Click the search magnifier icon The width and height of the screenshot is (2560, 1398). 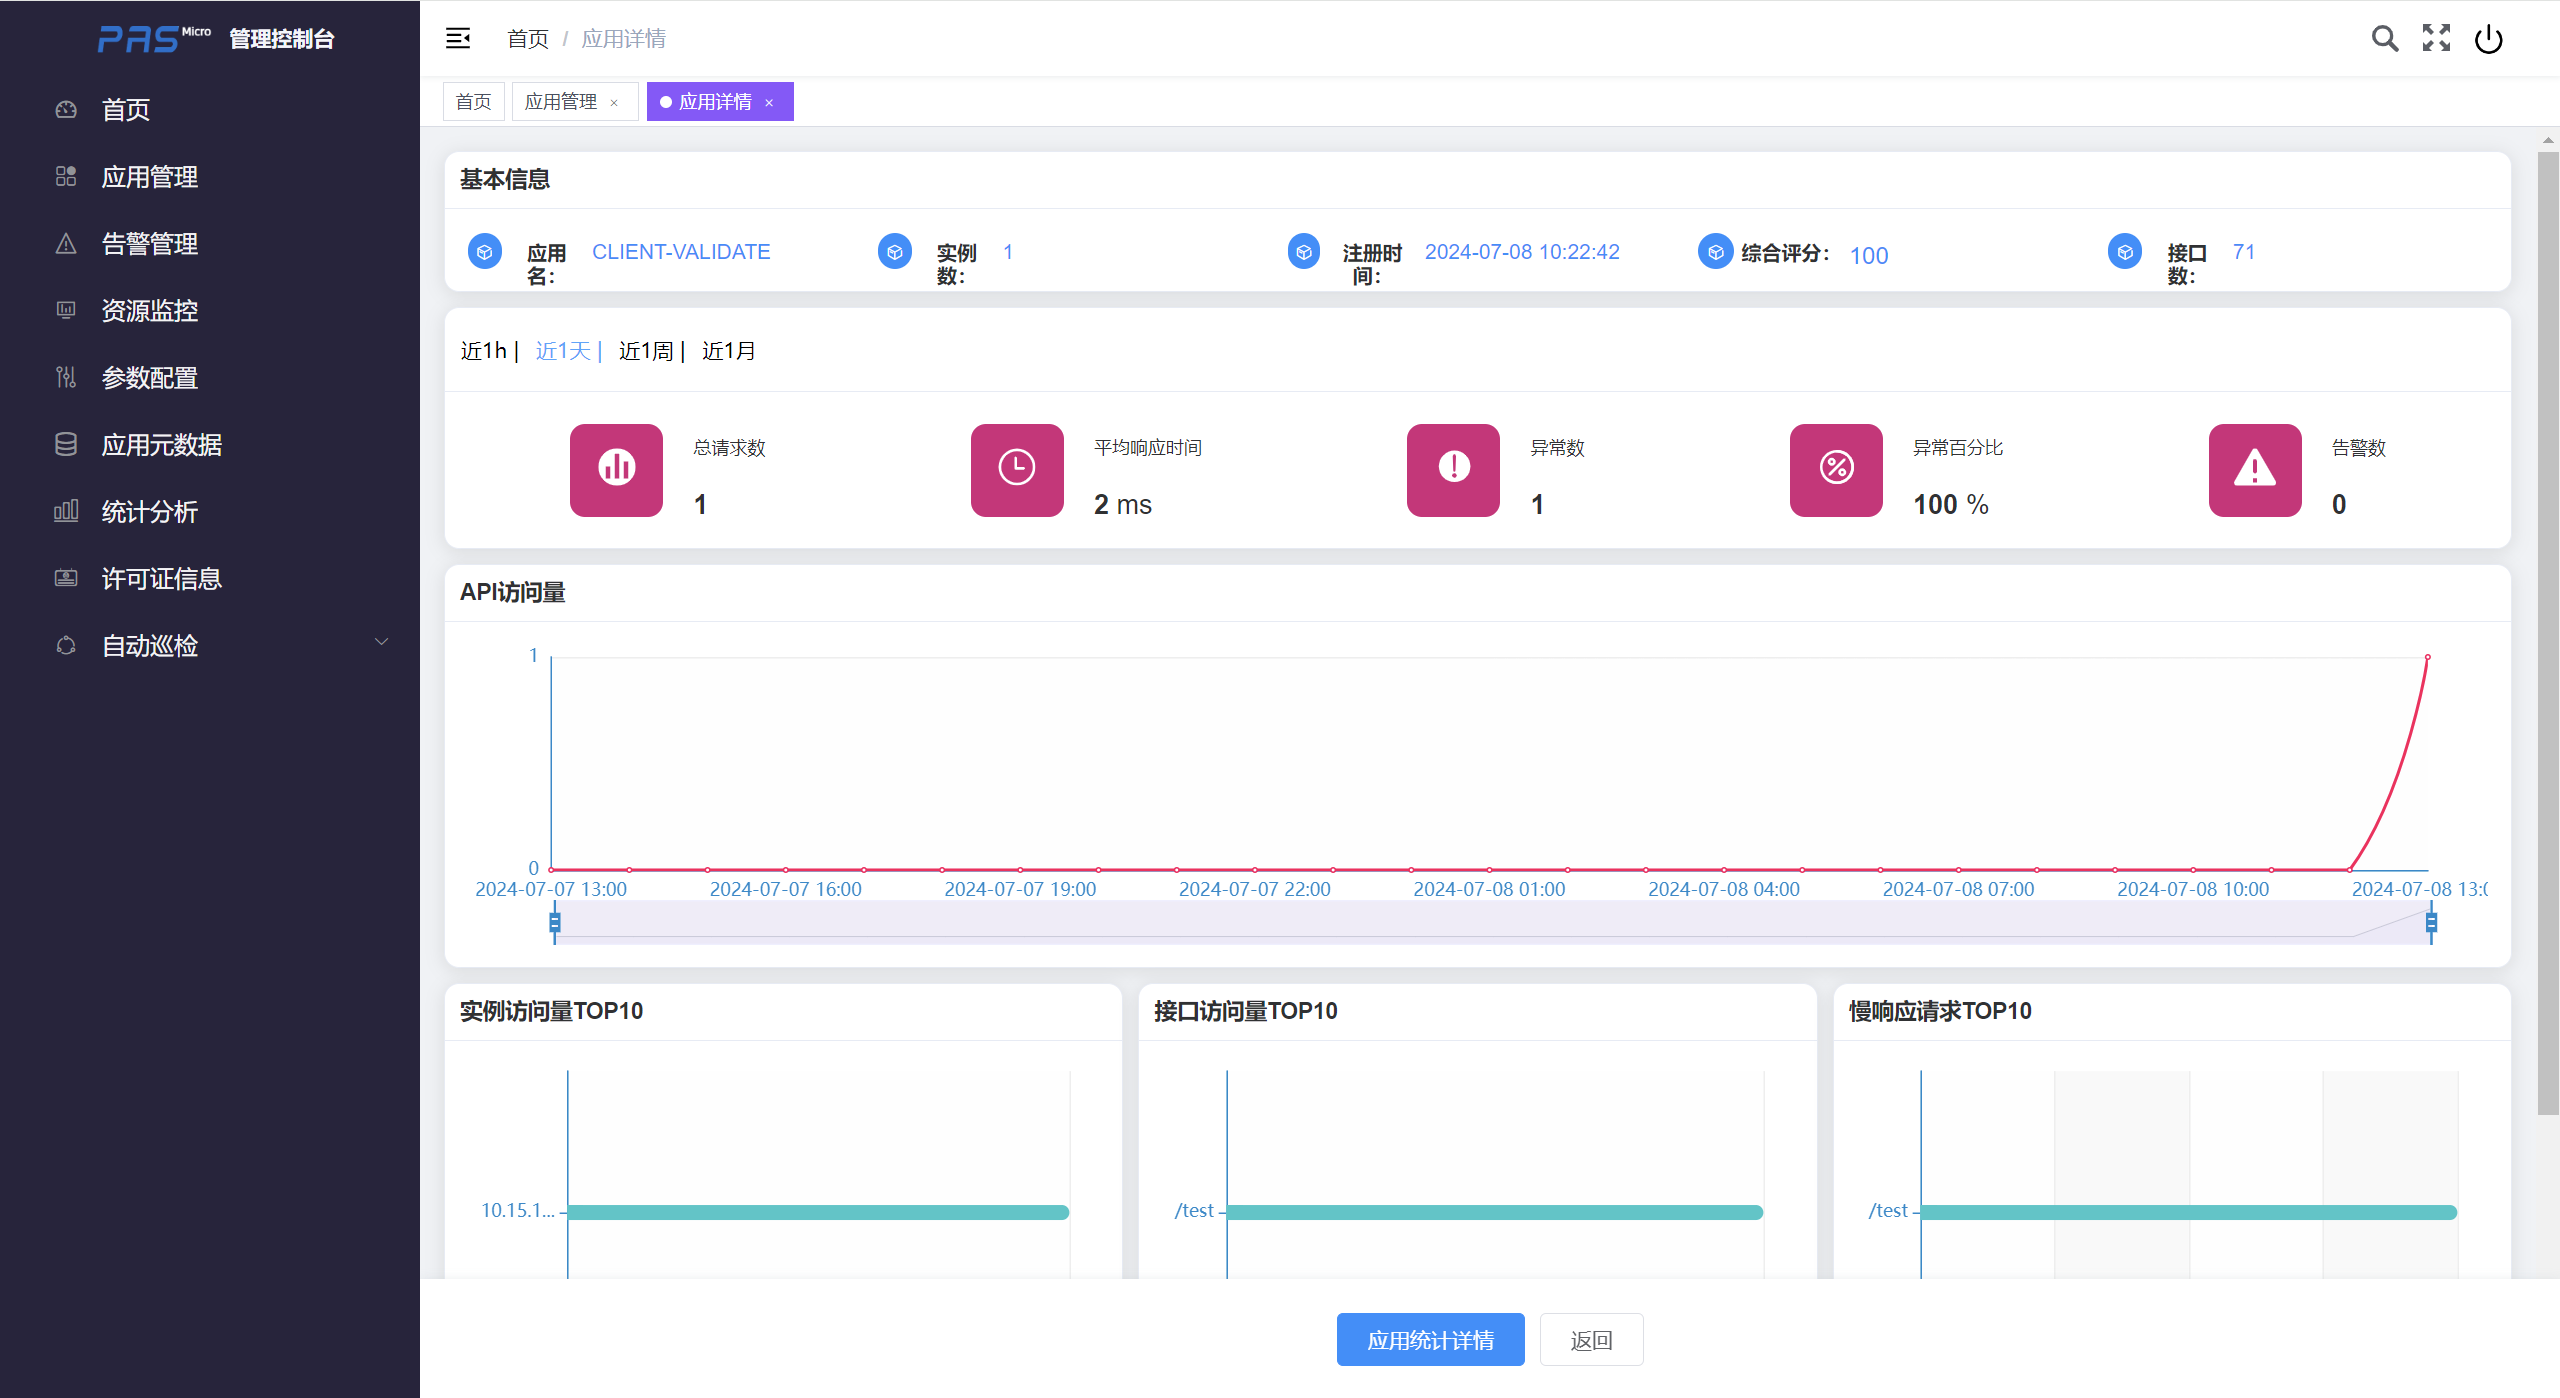pos(2384,39)
